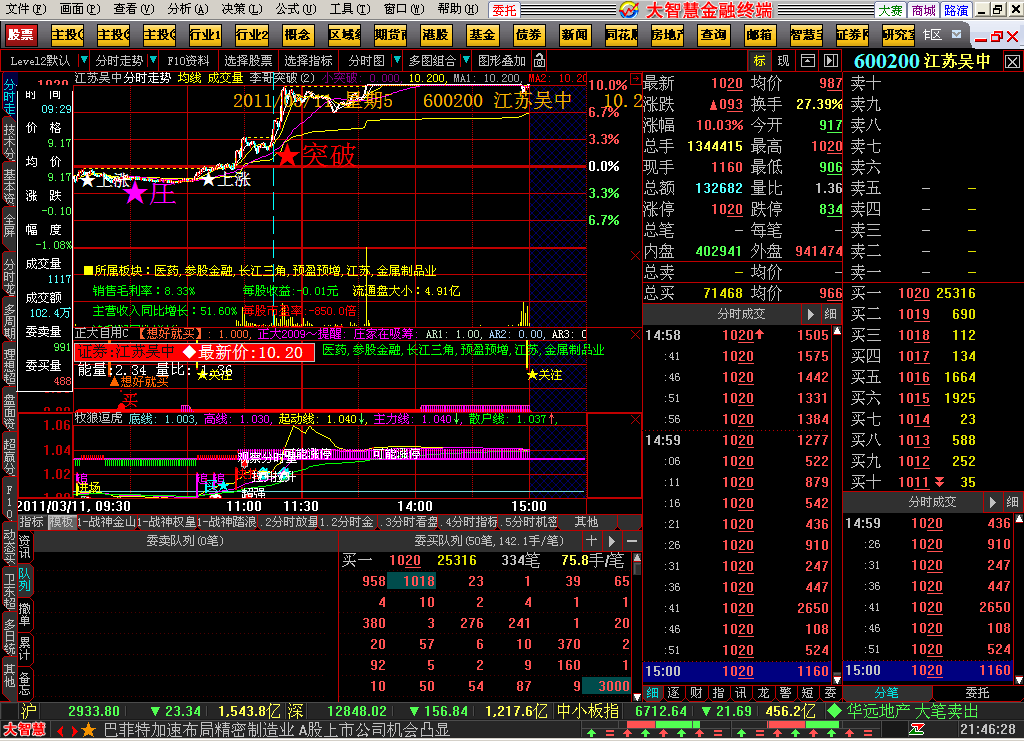
Task: Click the 选择股票 button
Action: pyautogui.click(x=248, y=61)
